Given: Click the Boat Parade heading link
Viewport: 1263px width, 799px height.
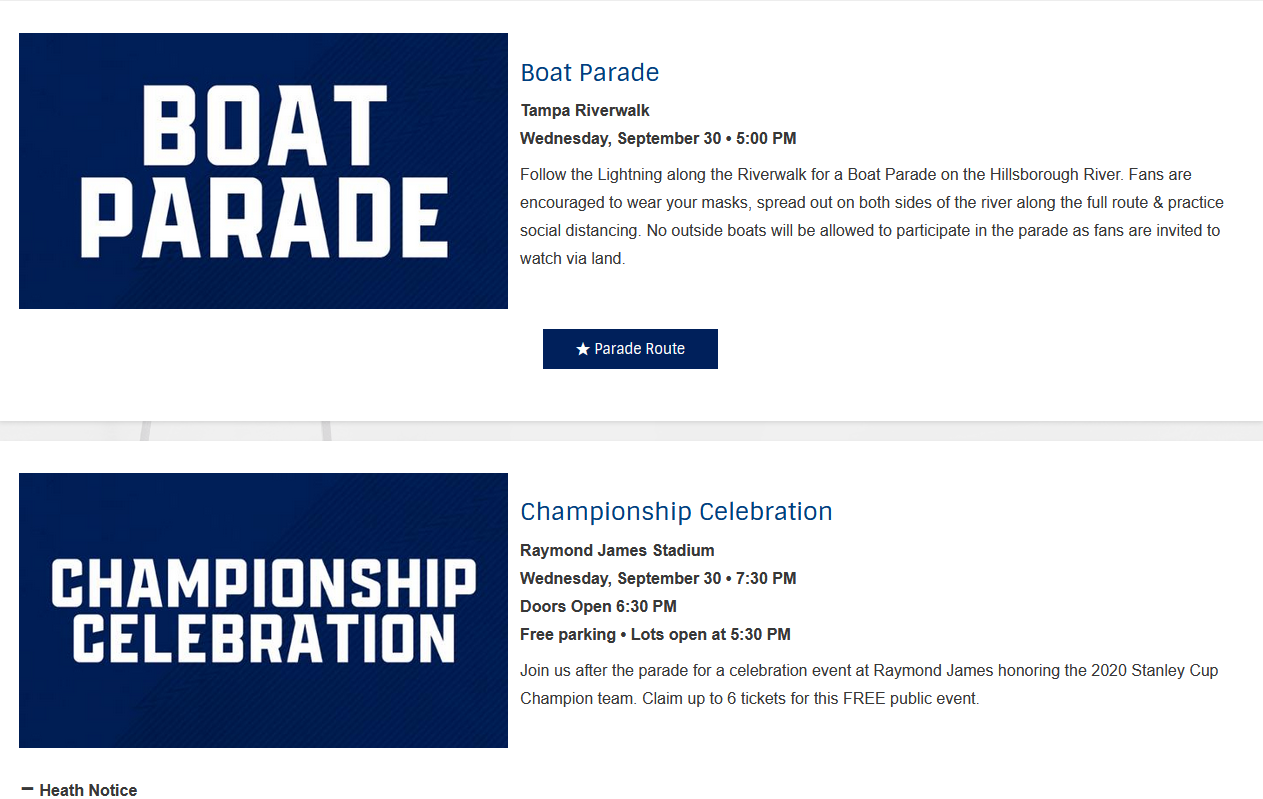Looking at the screenshot, I should pyautogui.click(x=589, y=73).
